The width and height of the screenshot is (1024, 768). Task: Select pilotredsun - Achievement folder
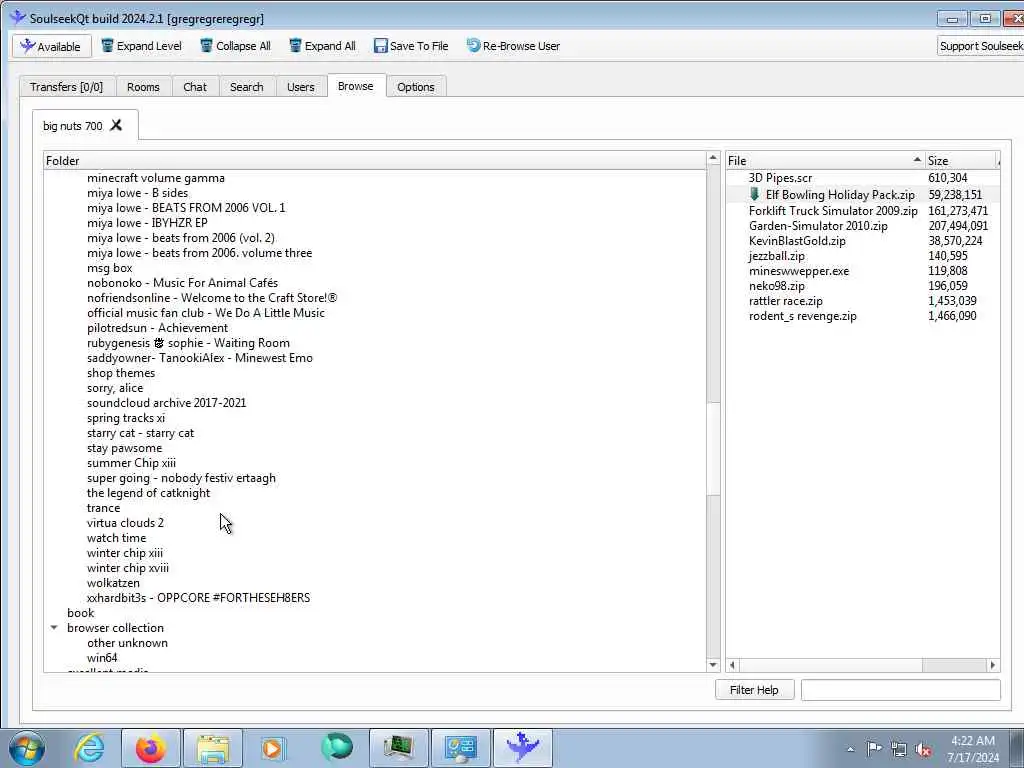click(157, 328)
